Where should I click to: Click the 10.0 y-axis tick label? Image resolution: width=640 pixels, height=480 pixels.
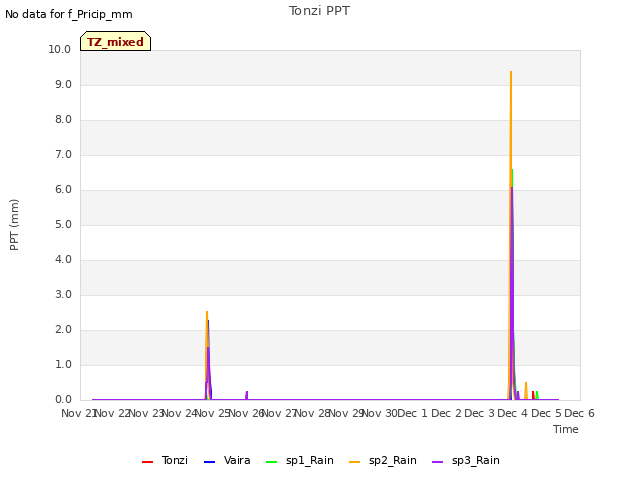[60, 49]
